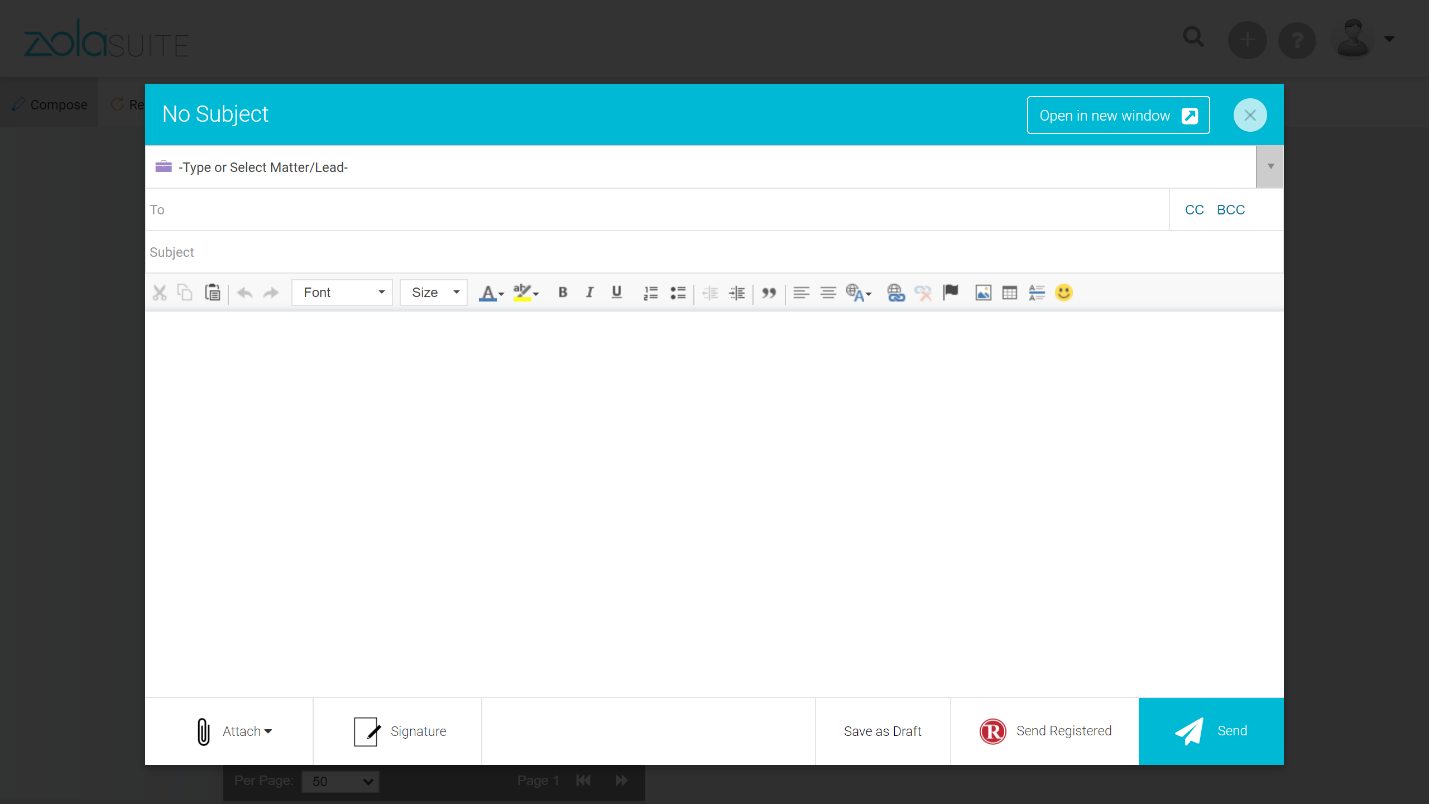Click Compose in the background page
This screenshot has width=1429, height=804.
click(49, 104)
